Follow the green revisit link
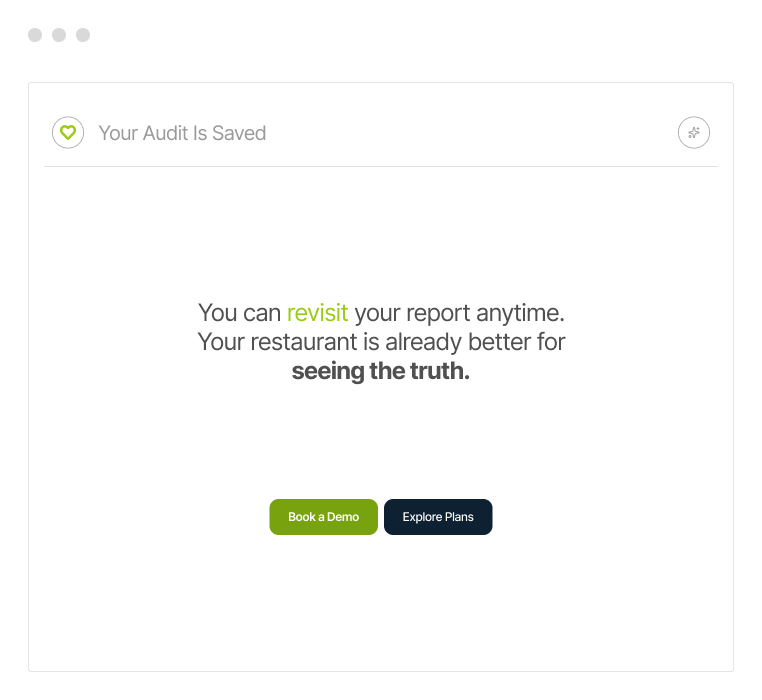 317,313
